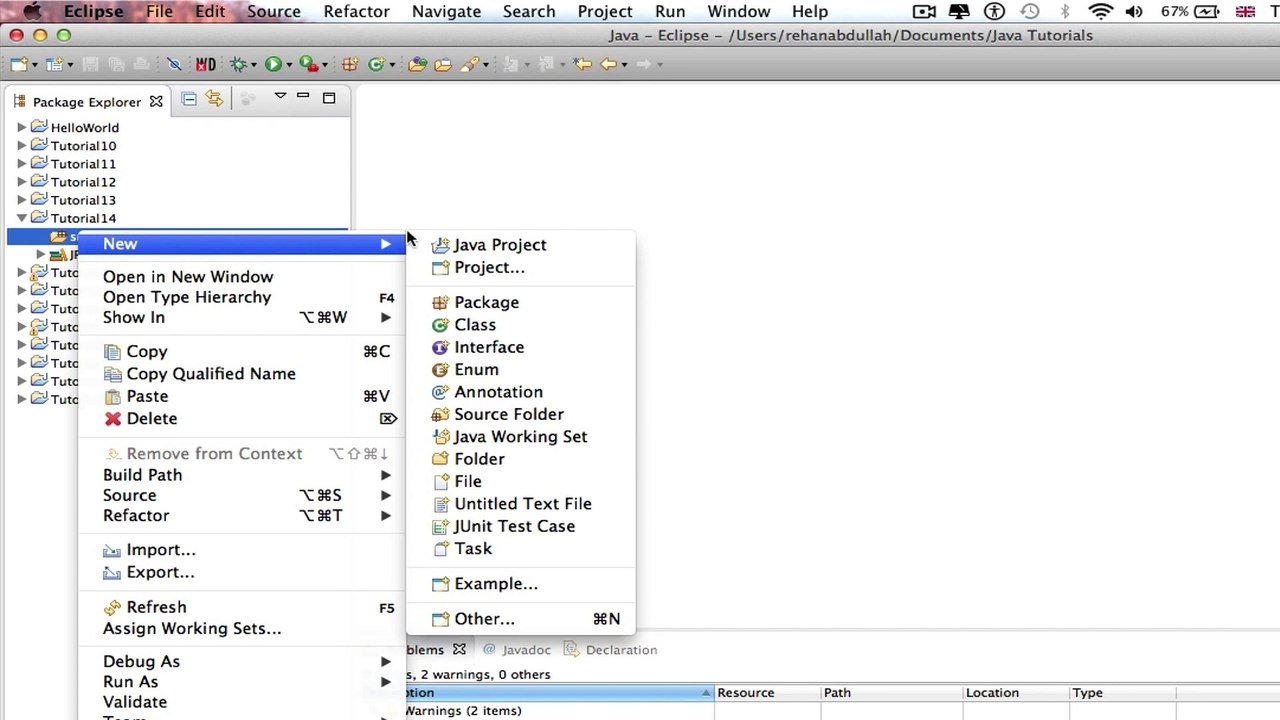This screenshot has height=720, width=1280.
Task: Create a new Enum
Action: (520, 369)
